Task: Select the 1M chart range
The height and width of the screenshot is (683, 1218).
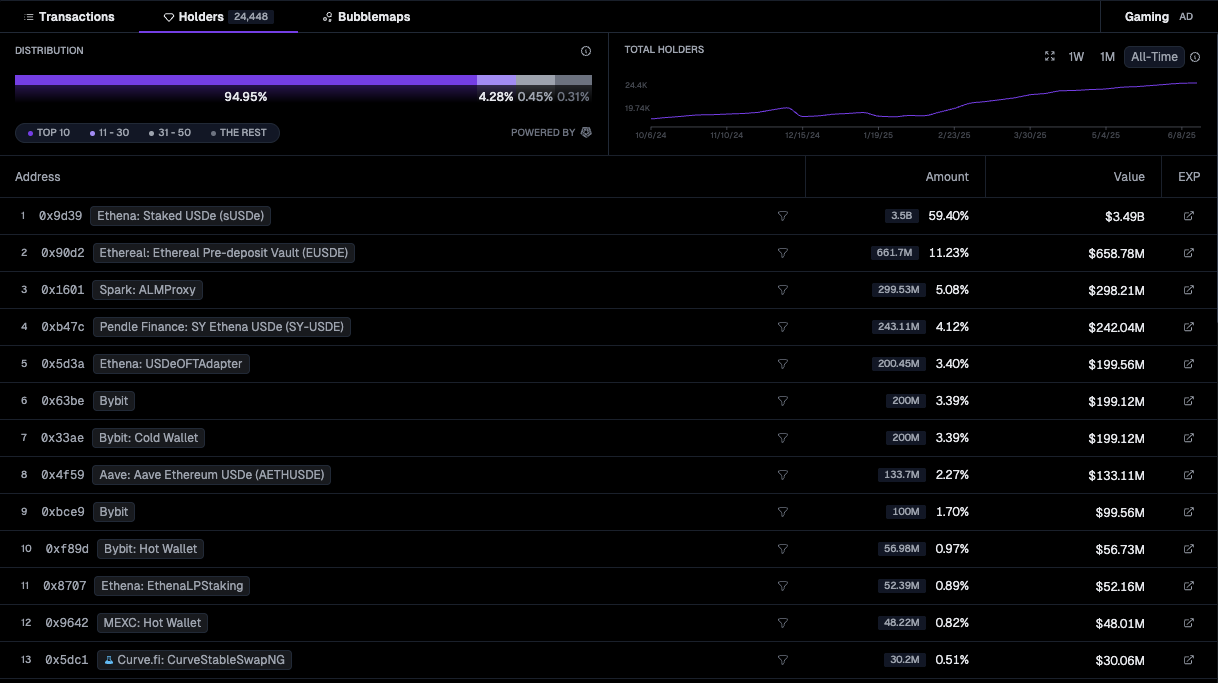Action: point(1107,57)
